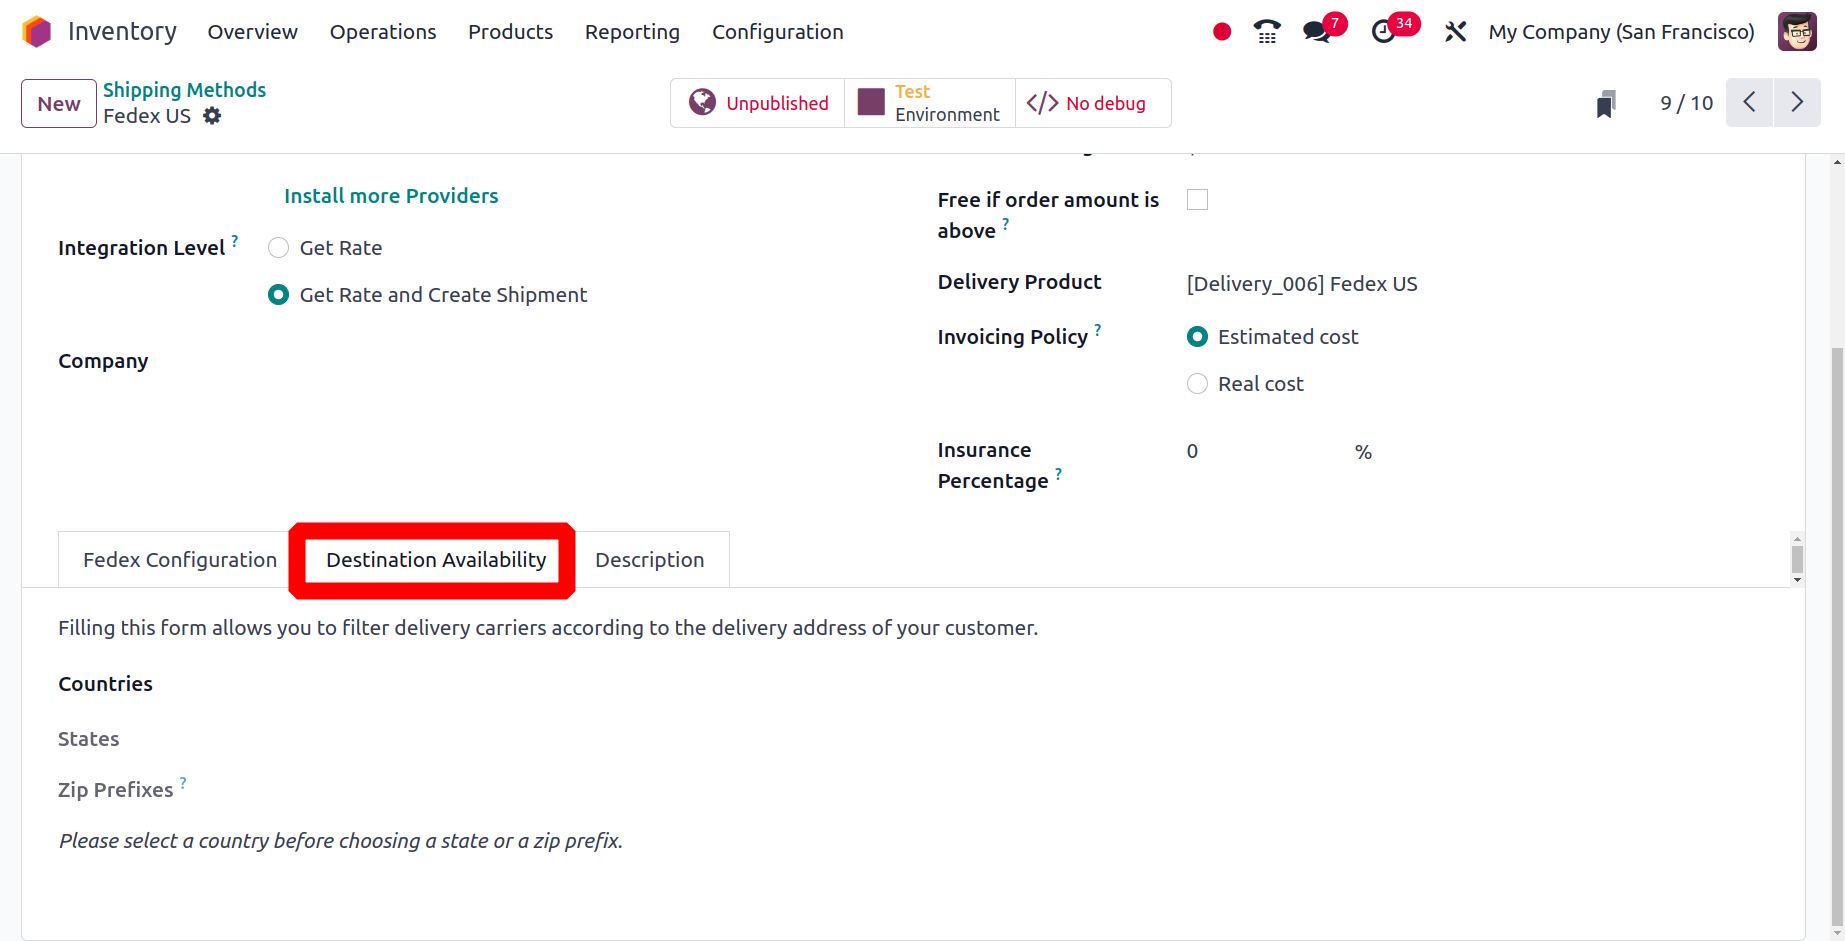Click the Integration Level help question mark
1845x941 pixels.
click(235, 241)
